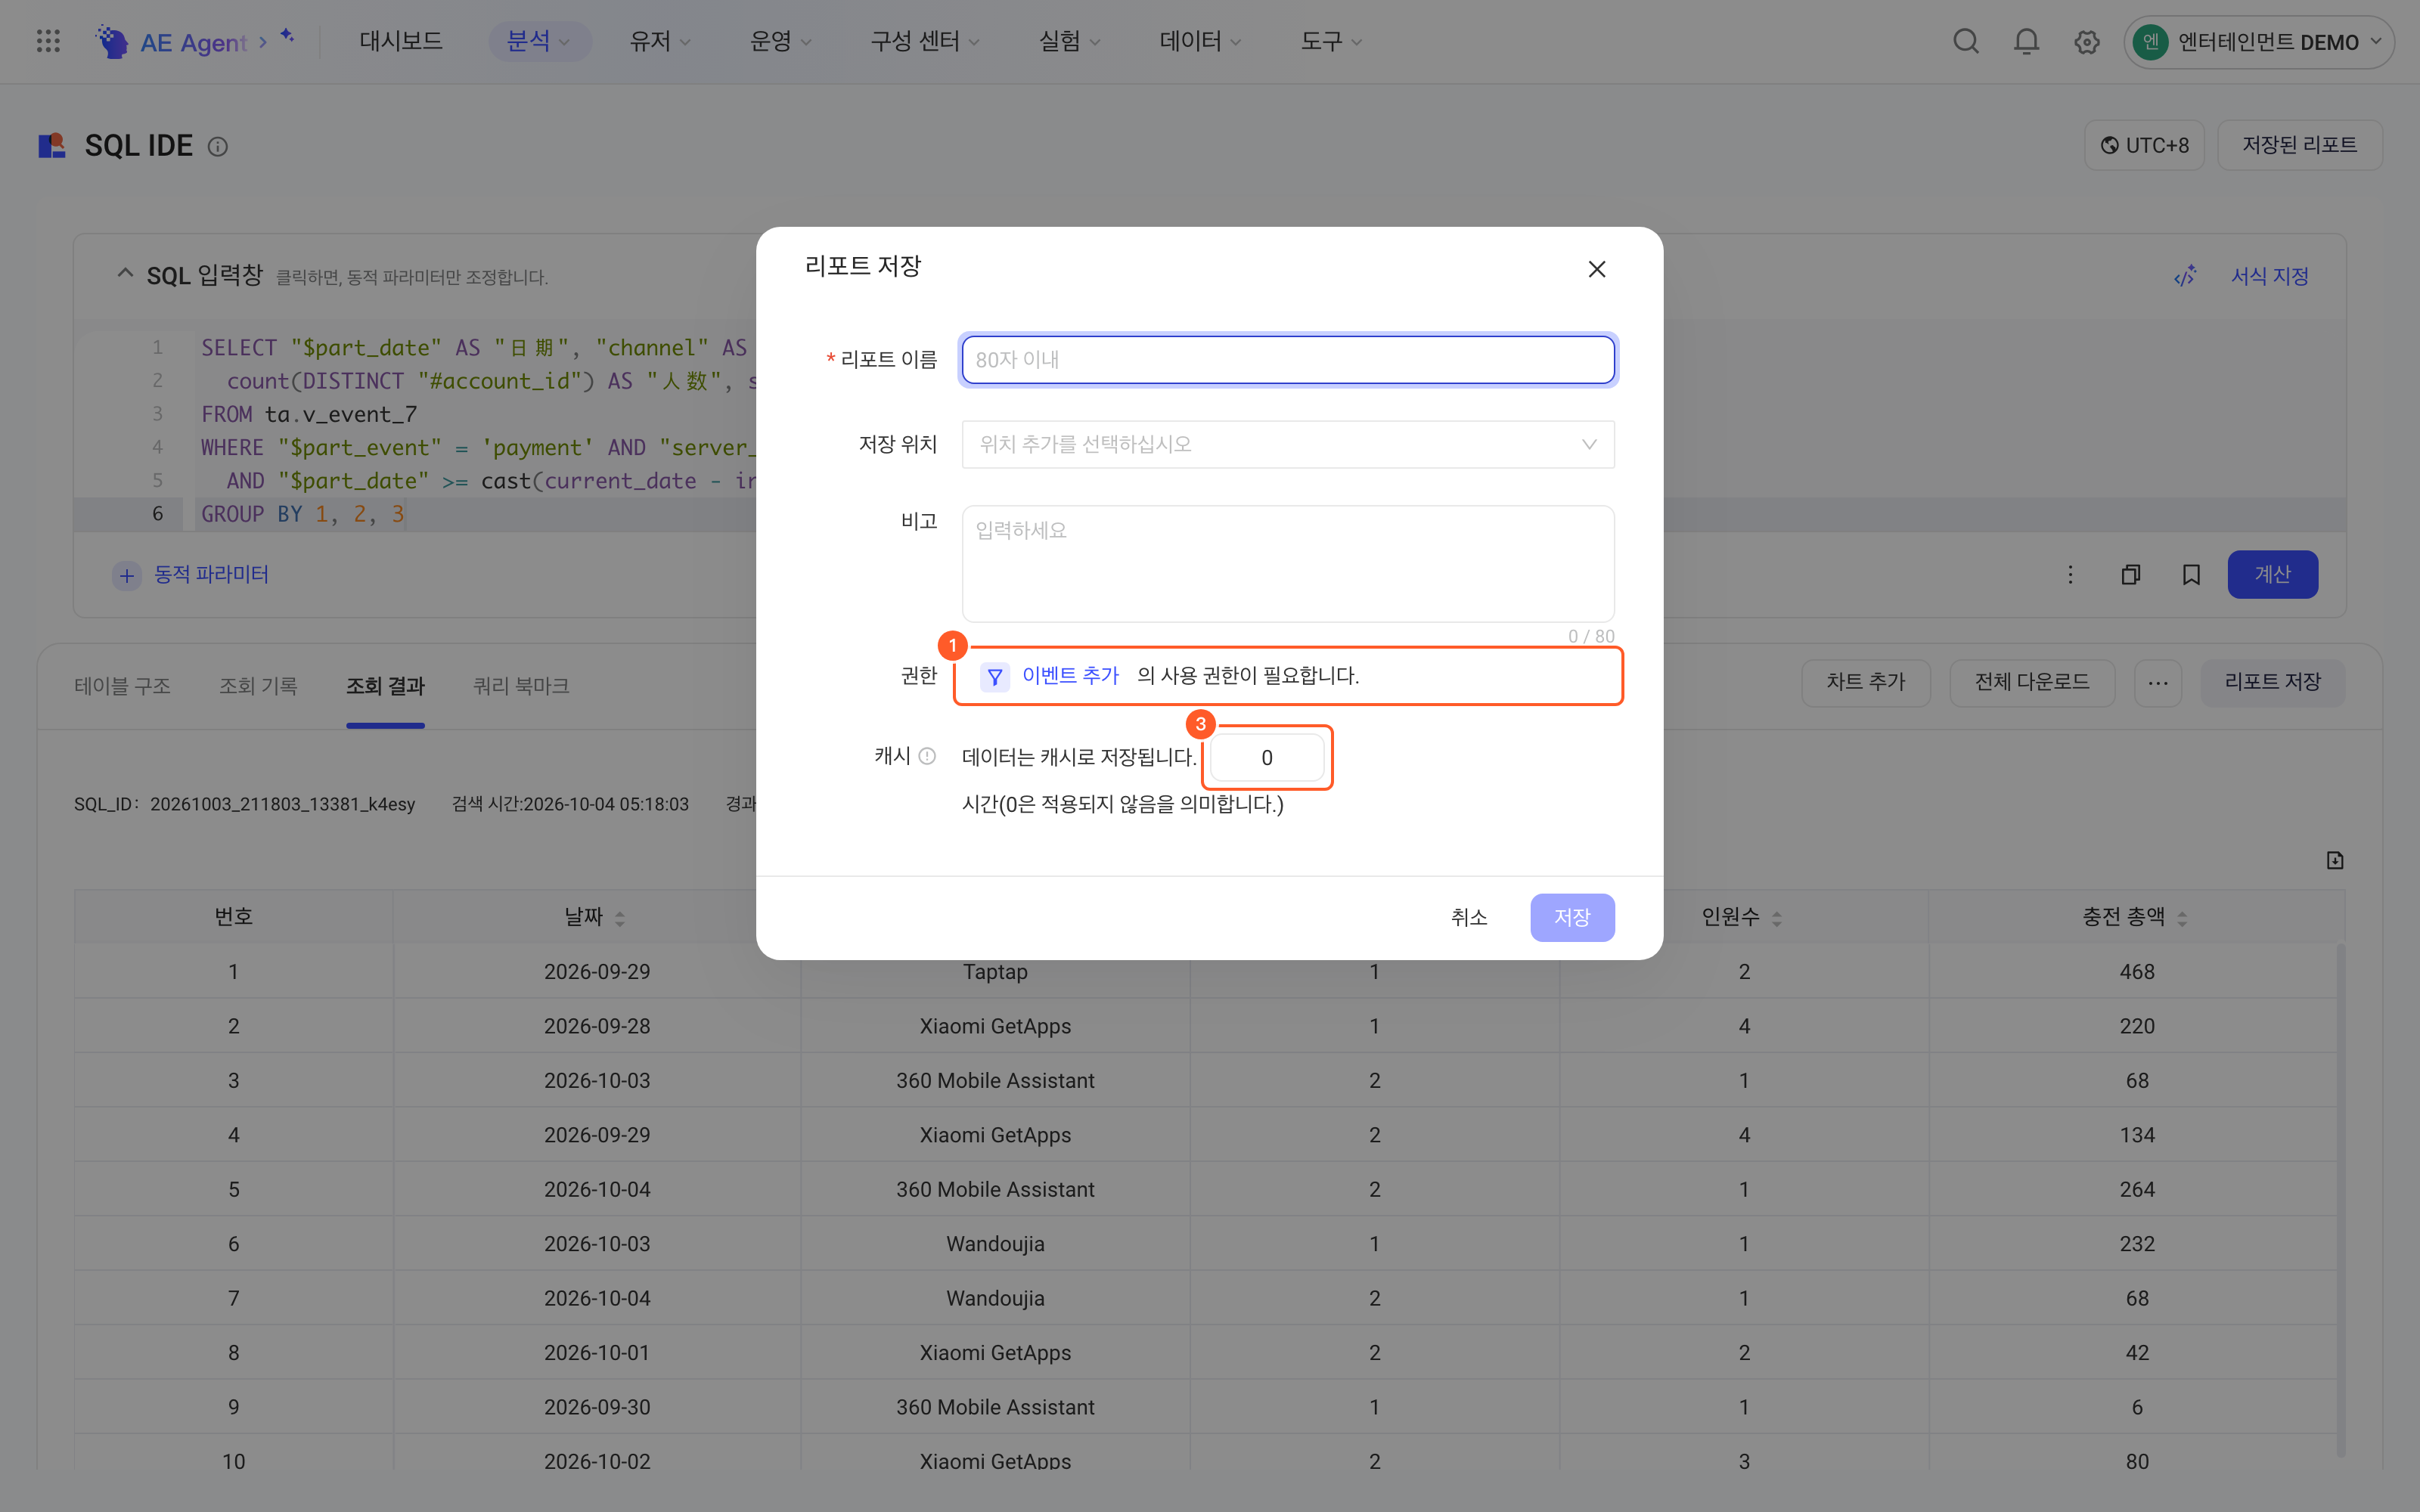2420x1512 pixels.
Task: Click the cache info icon next to 캐시
Action: pyautogui.click(x=927, y=756)
